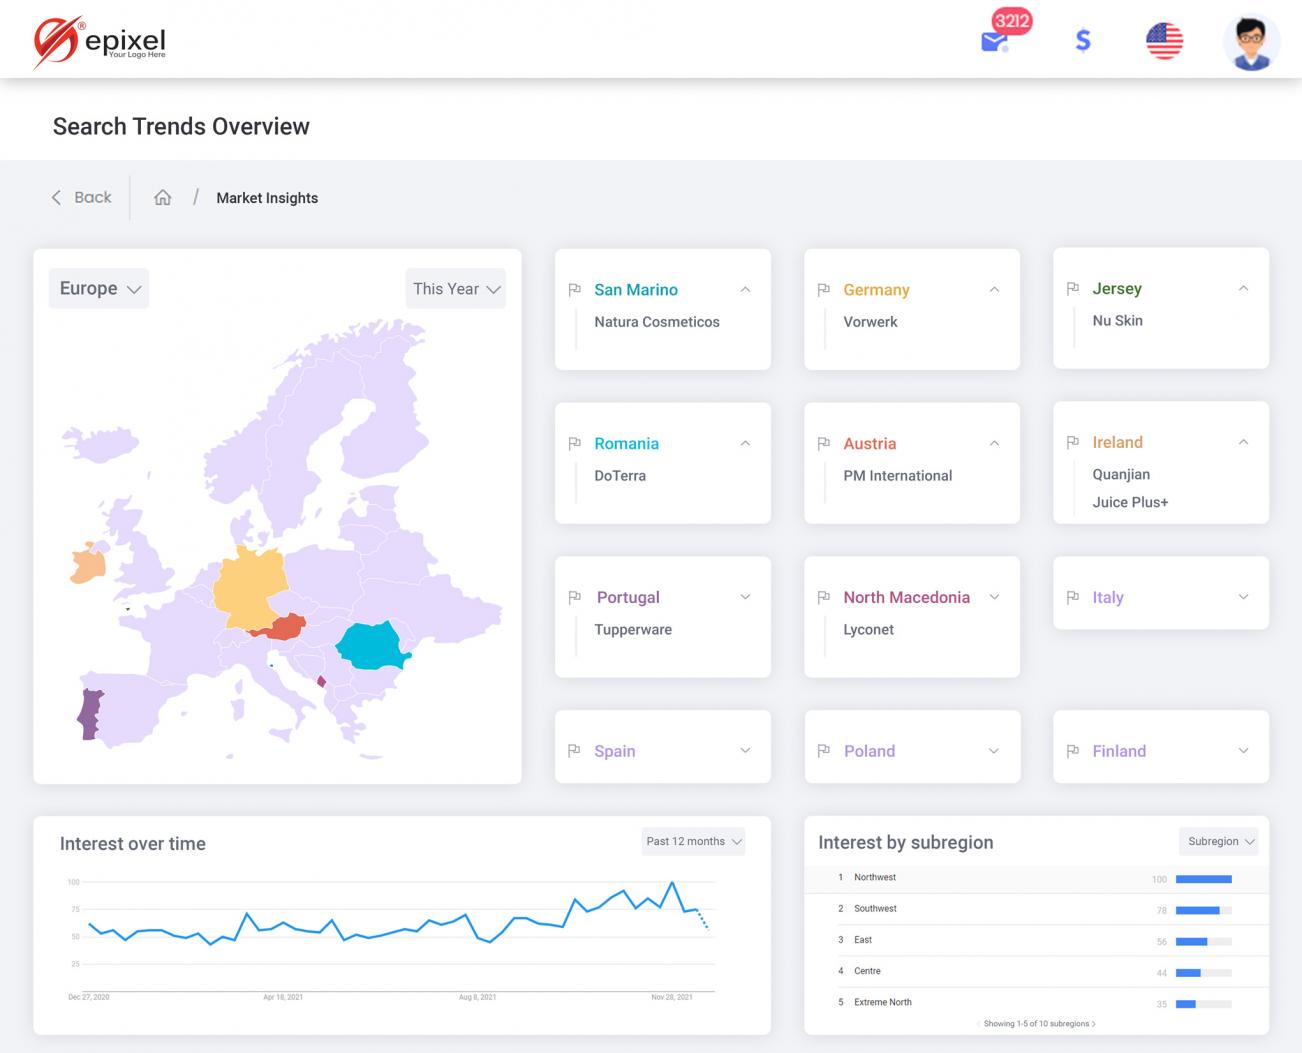This screenshot has width=1302, height=1053.
Task: Click Nu Skin under Jersey
Action: point(1117,320)
